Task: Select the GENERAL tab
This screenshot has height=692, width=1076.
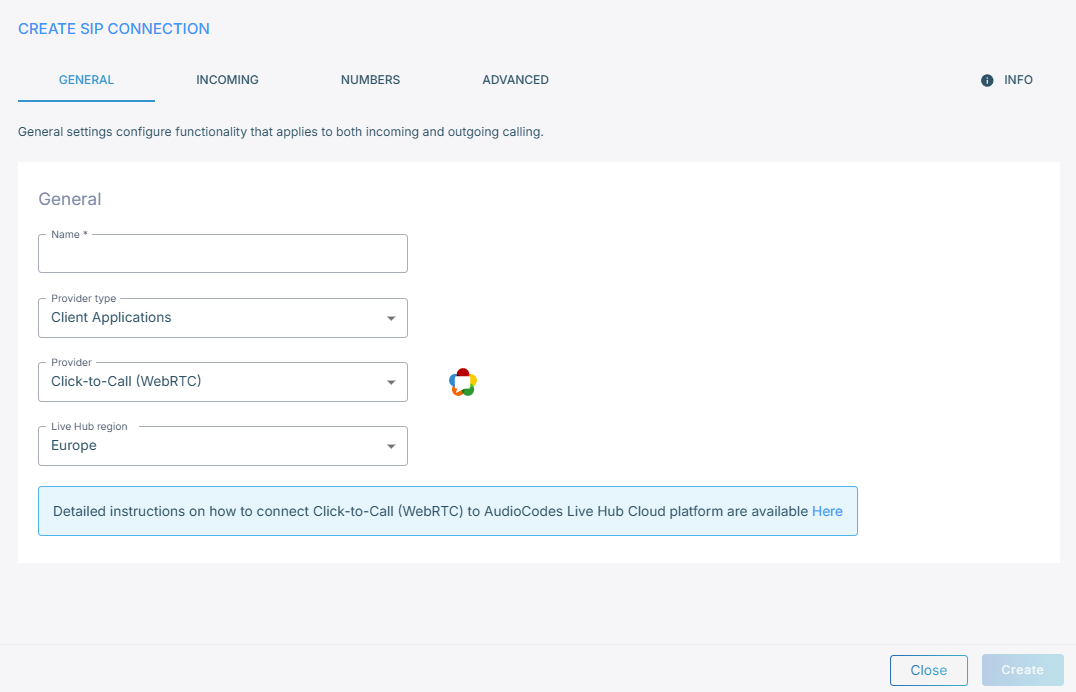Action: click(86, 80)
